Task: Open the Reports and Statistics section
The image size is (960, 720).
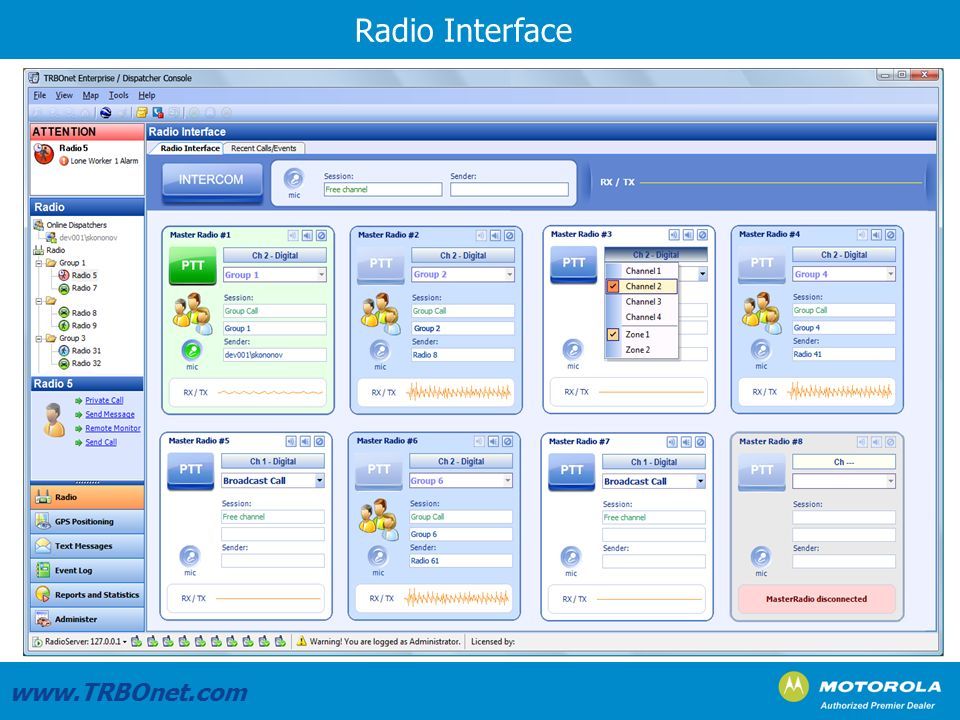Action: point(88,594)
